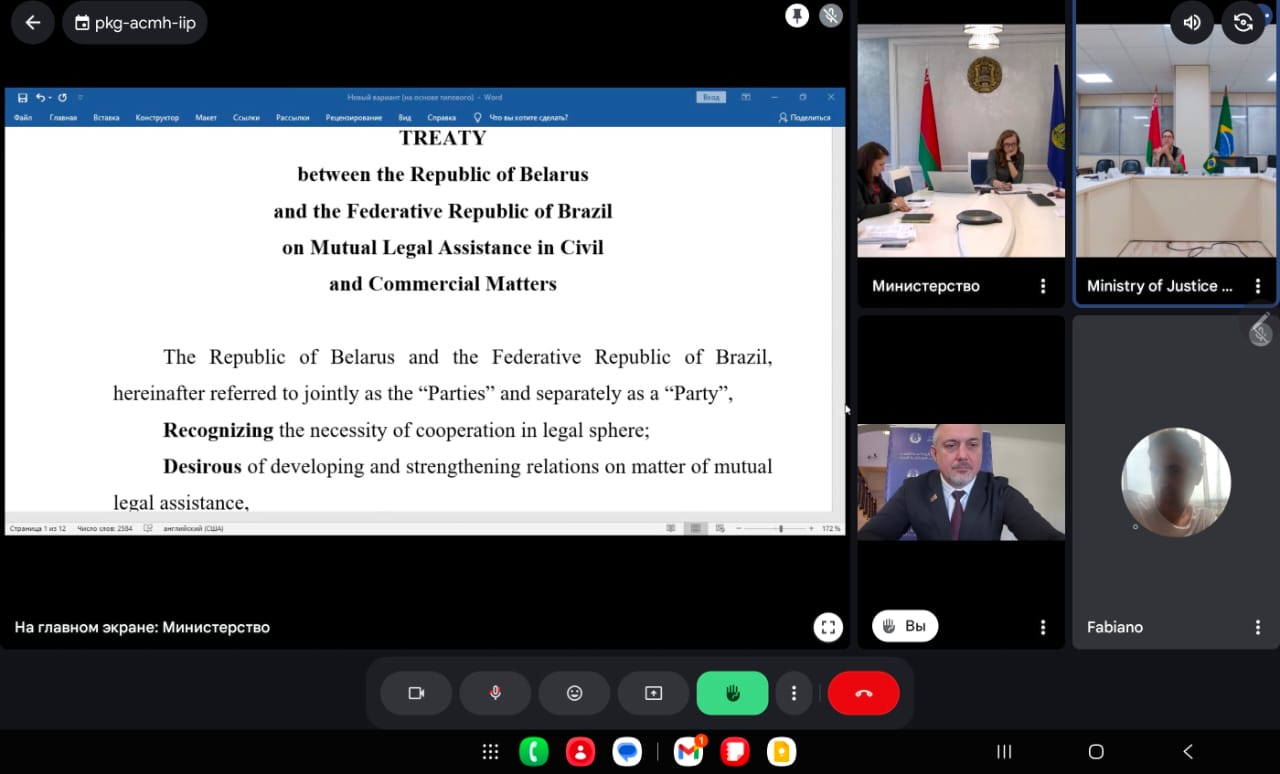Open meeting details for pkg-acmh-iip
This screenshot has width=1280, height=774.
[135, 22]
